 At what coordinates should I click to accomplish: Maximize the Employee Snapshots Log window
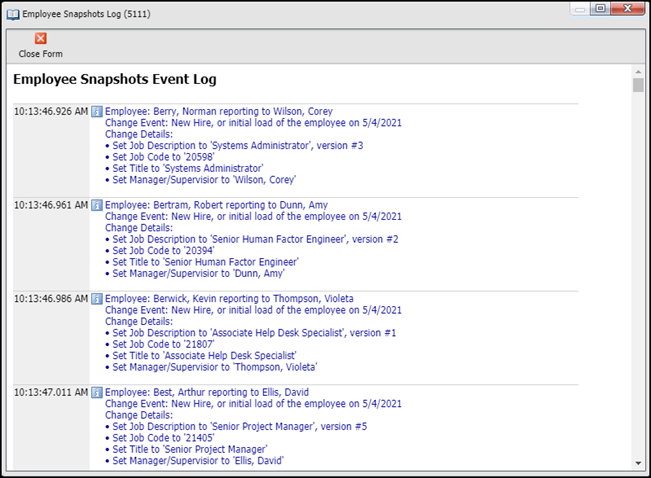(600, 8)
